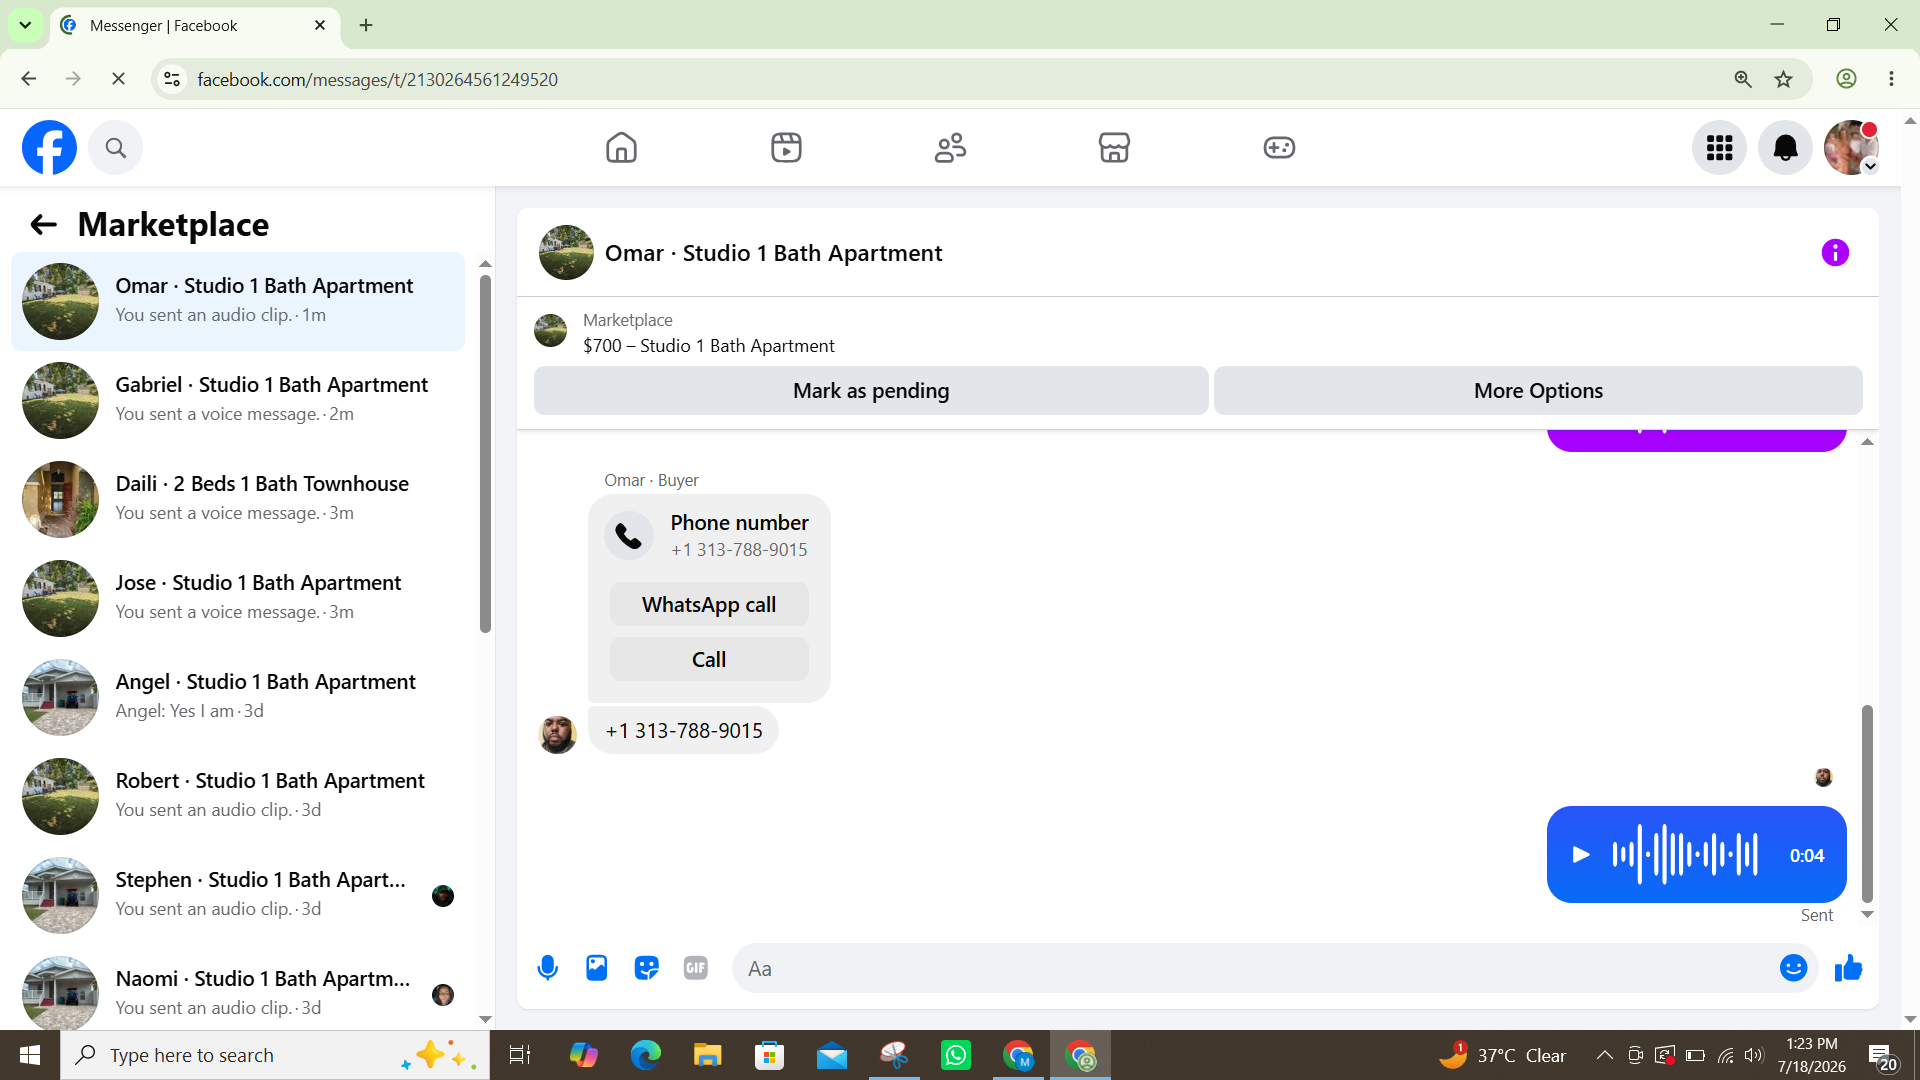Click the Windows taskbar search box
This screenshot has width=1920, height=1080.
click(275, 1055)
